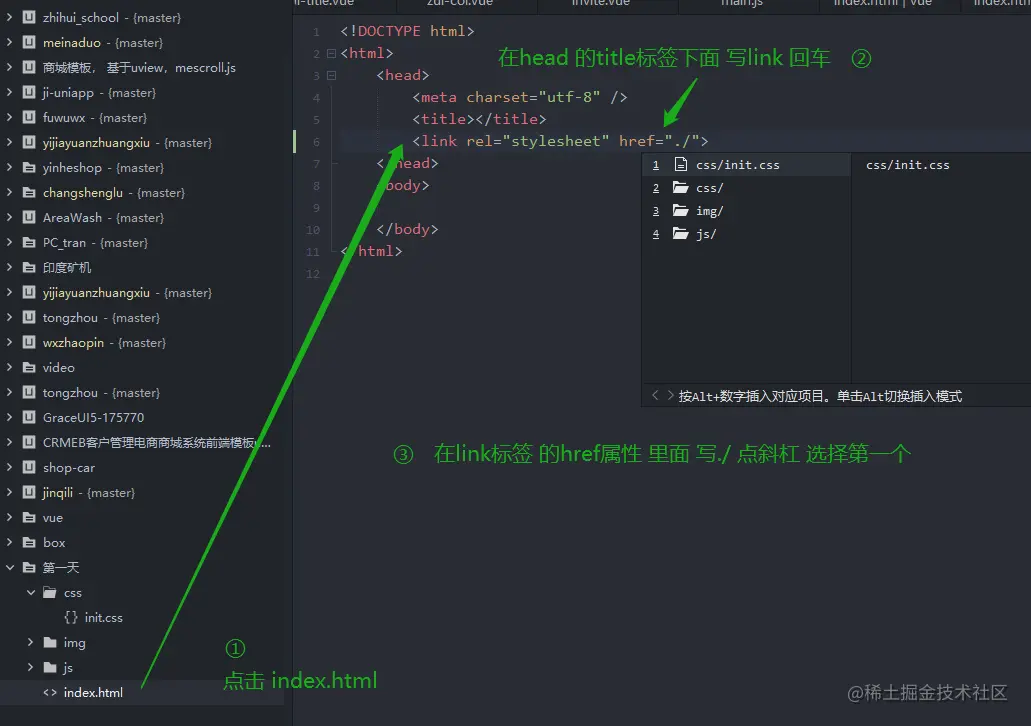Choose css/ folder in the autocomplete list
Viewport: 1031px width, 726px height.
[746, 187]
